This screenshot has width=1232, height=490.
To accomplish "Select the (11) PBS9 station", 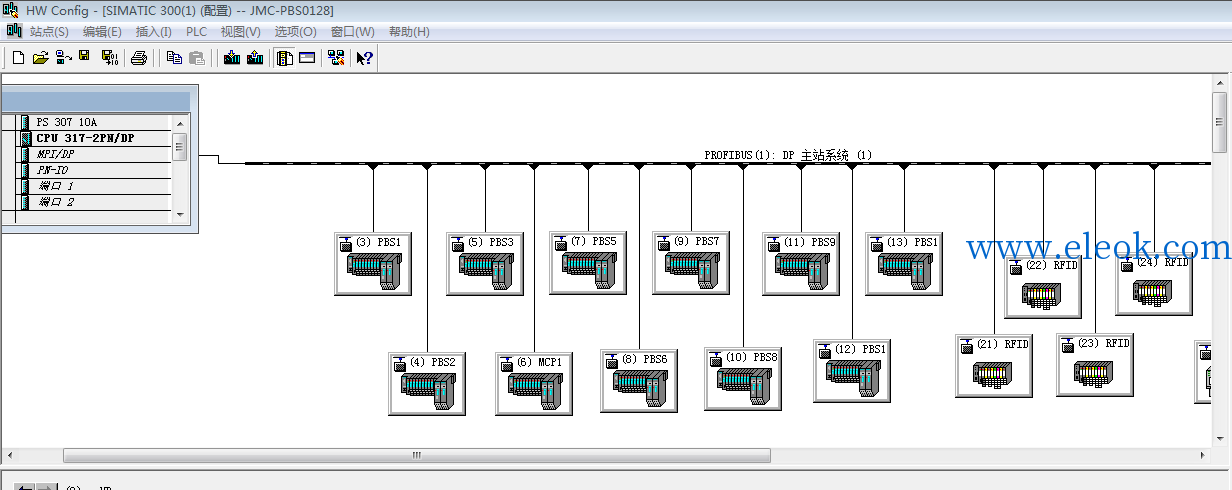I will click(x=801, y=264).
